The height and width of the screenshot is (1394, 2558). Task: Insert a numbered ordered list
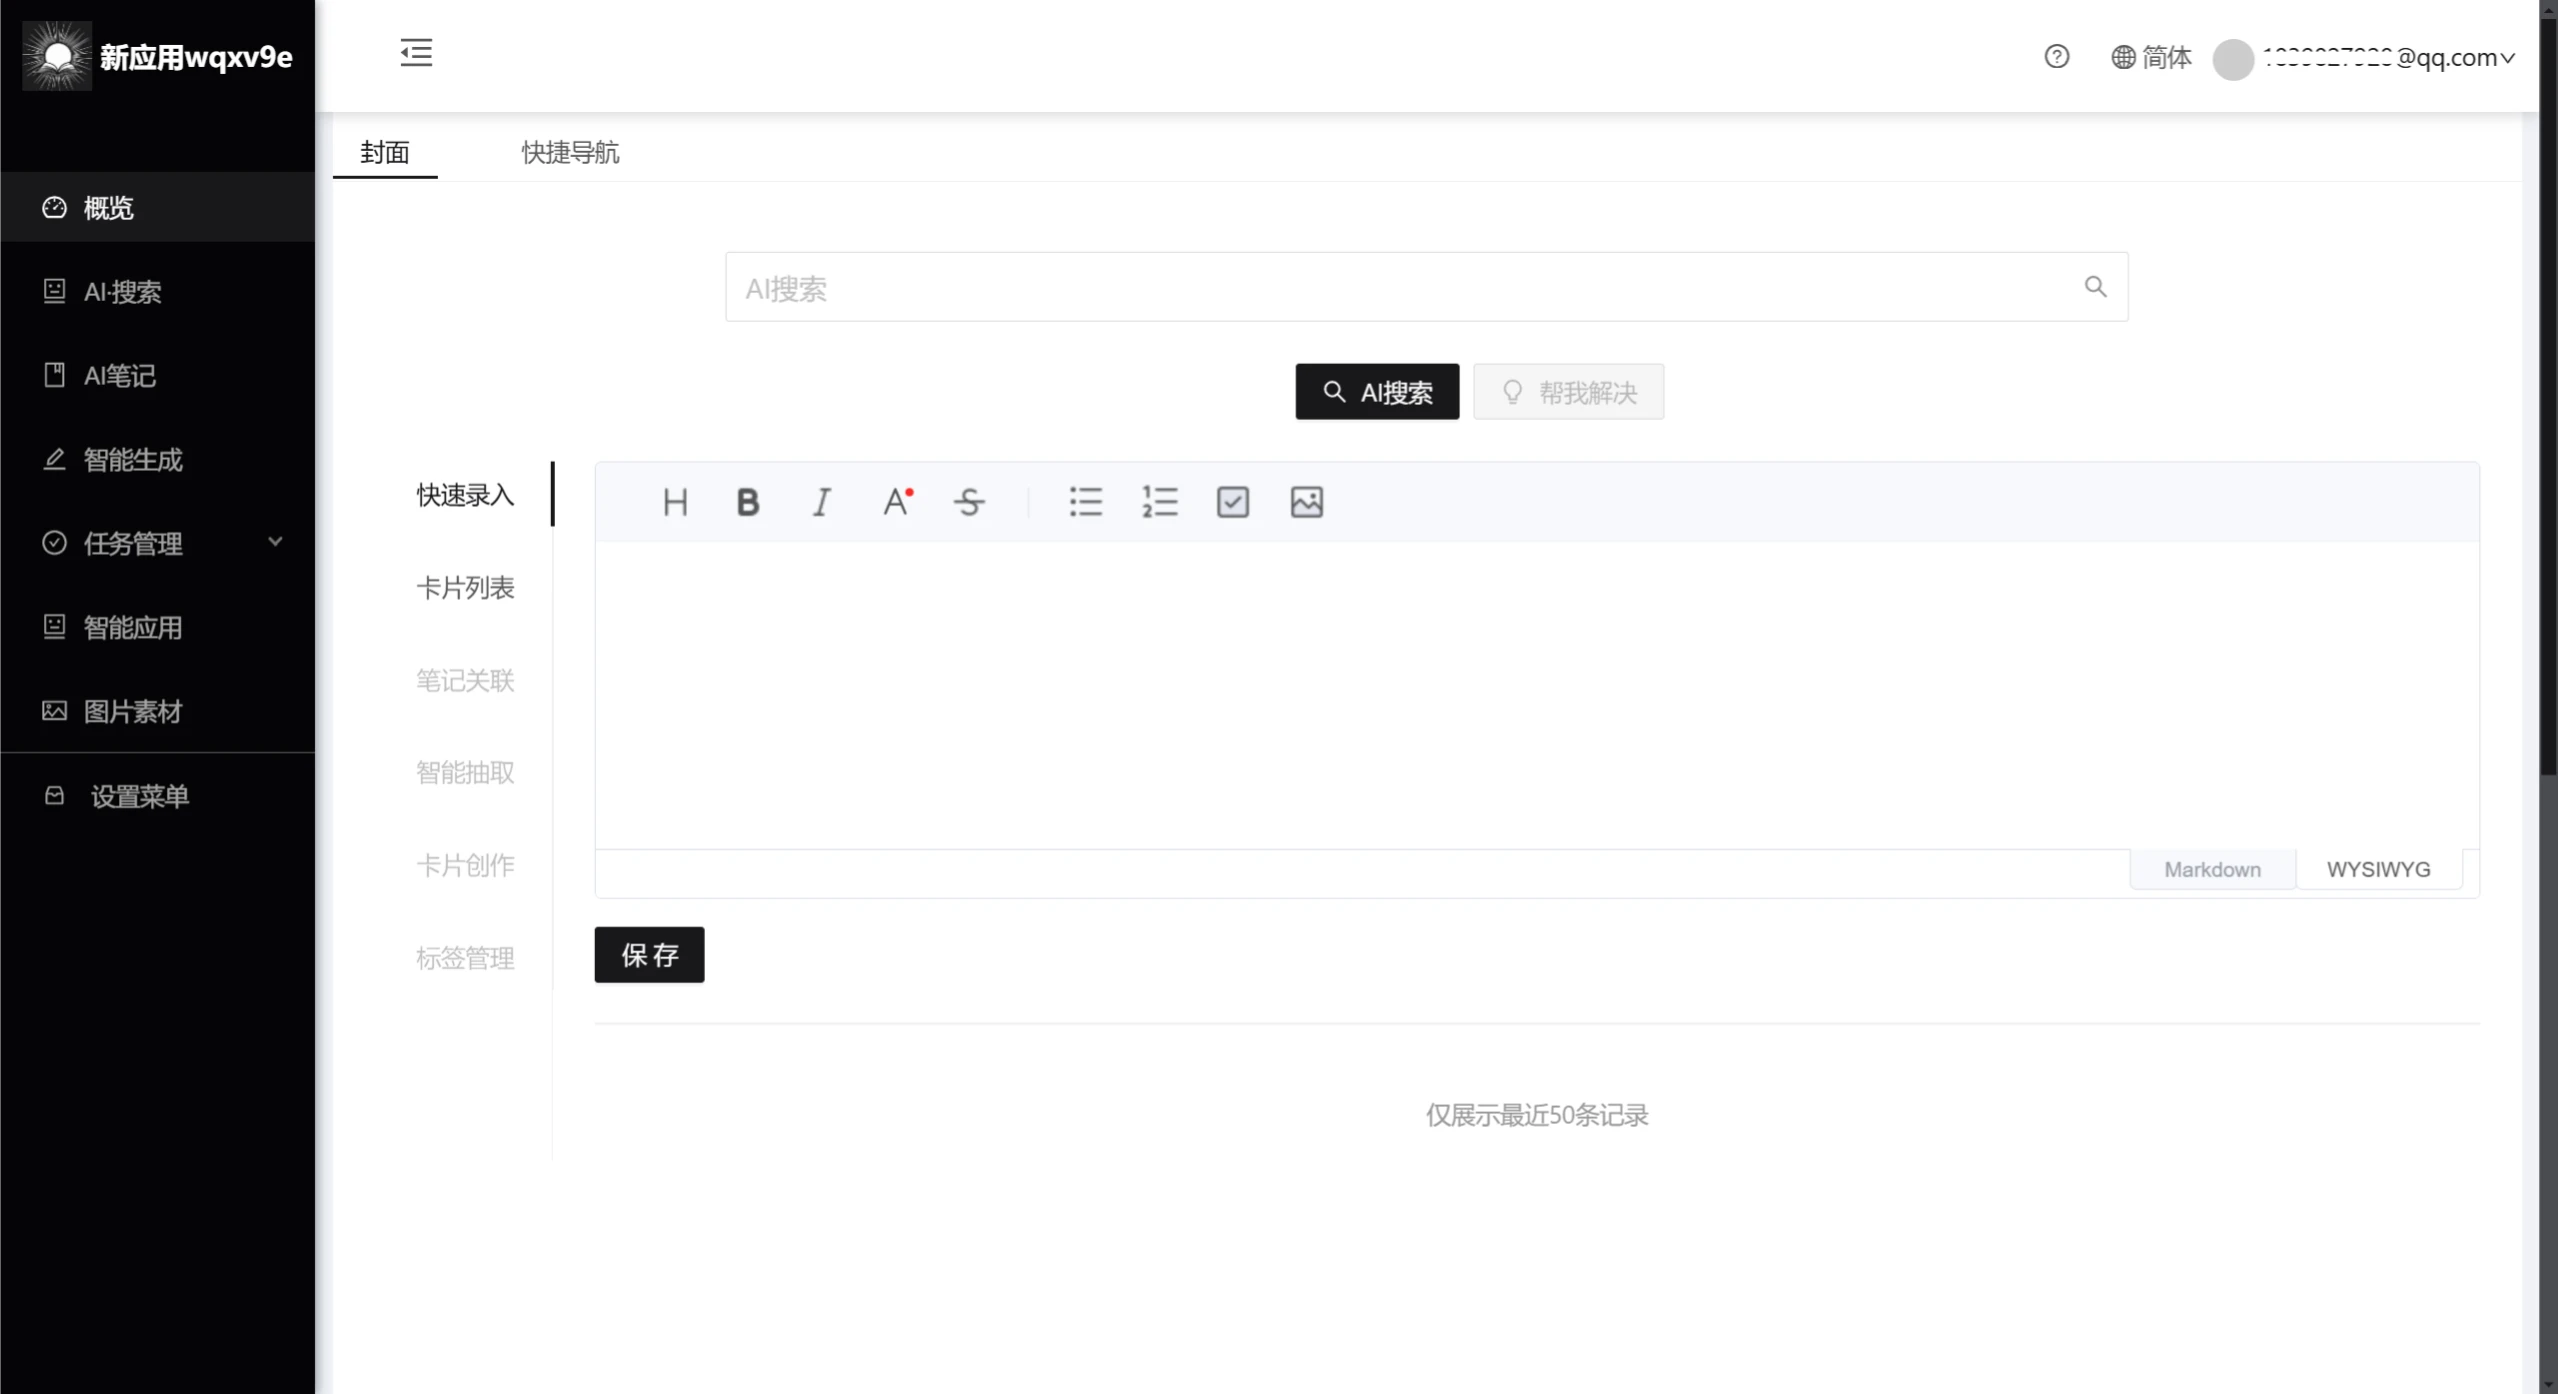pos(1159,502)
